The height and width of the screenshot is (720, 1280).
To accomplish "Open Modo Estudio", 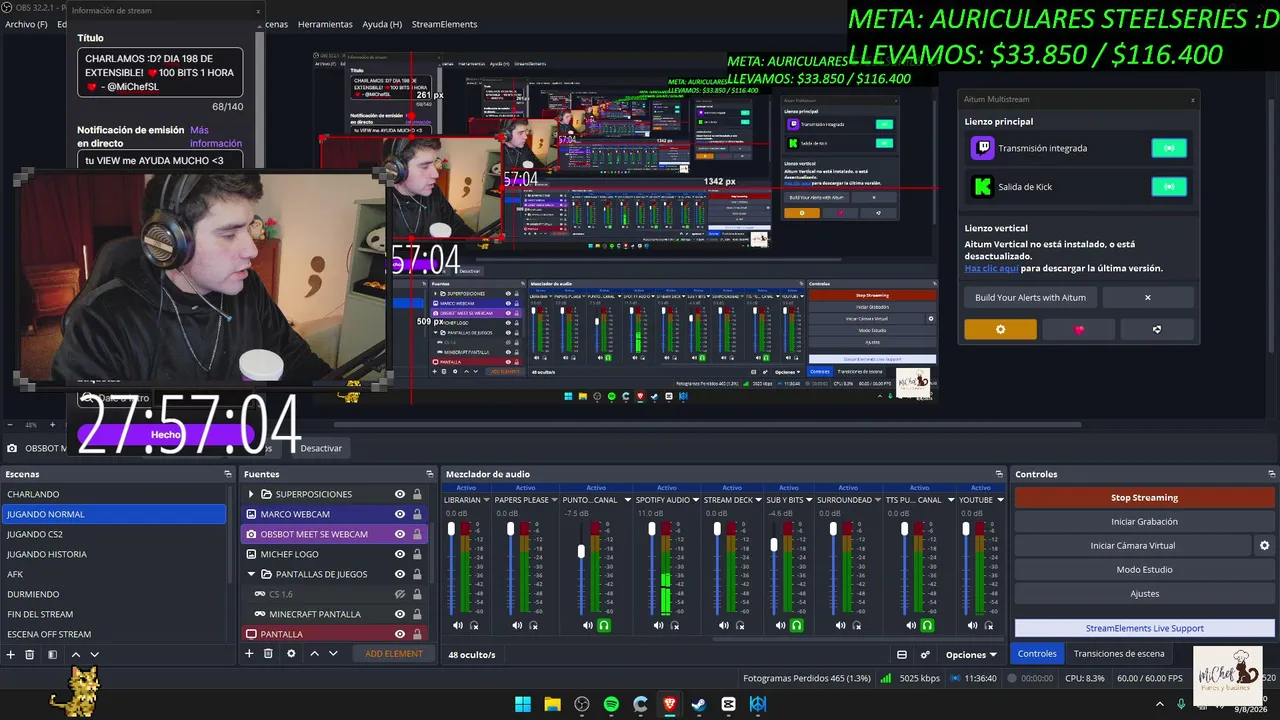I will coord(1144,570).
